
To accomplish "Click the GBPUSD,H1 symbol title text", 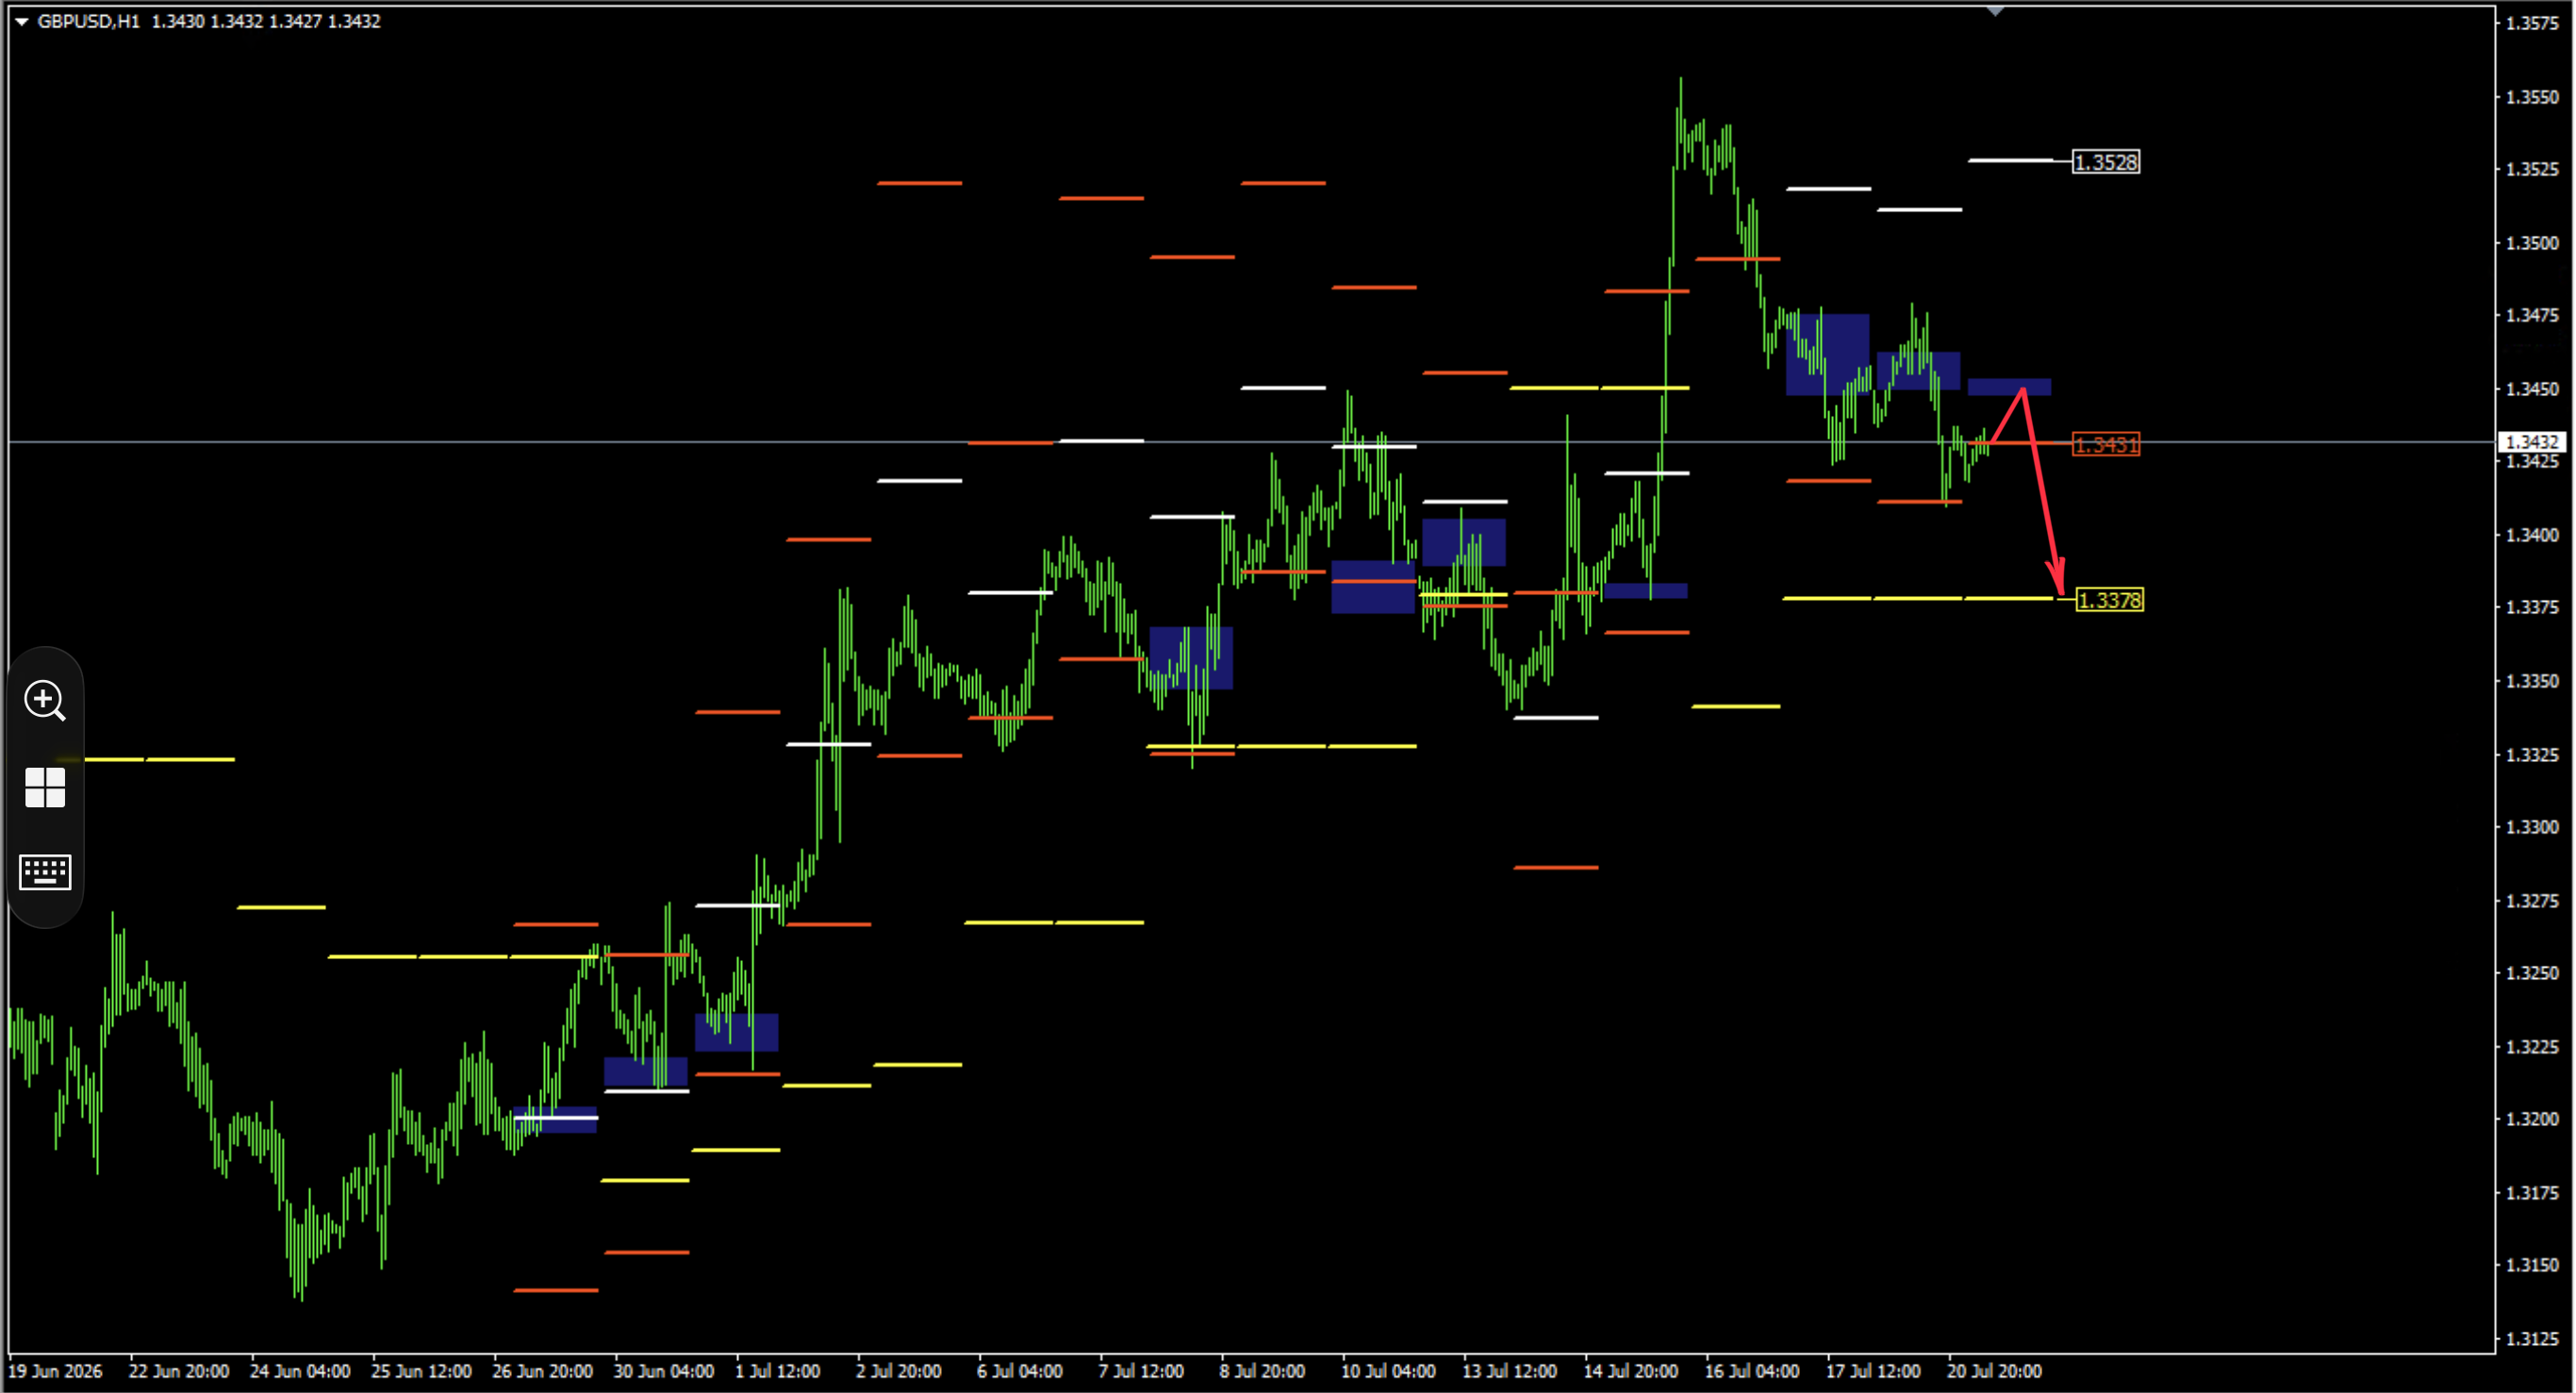I will click(88, 21).
